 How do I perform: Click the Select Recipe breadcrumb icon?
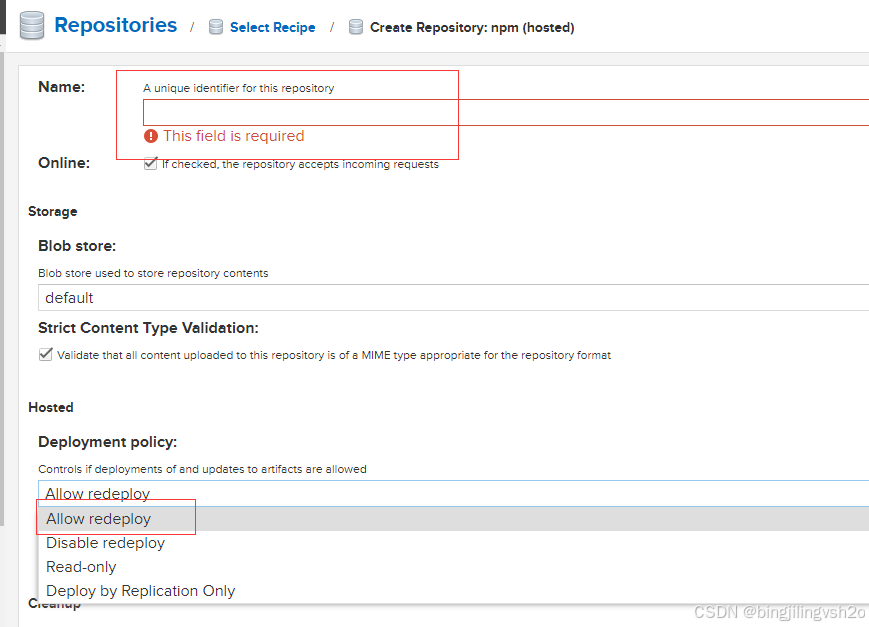pos(216,27)
